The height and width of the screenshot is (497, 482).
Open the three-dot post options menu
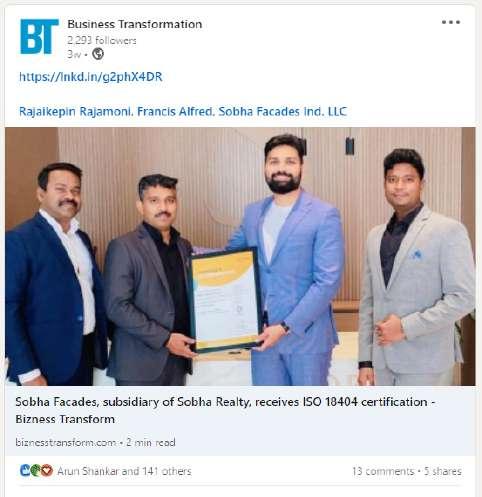(451, 22)
